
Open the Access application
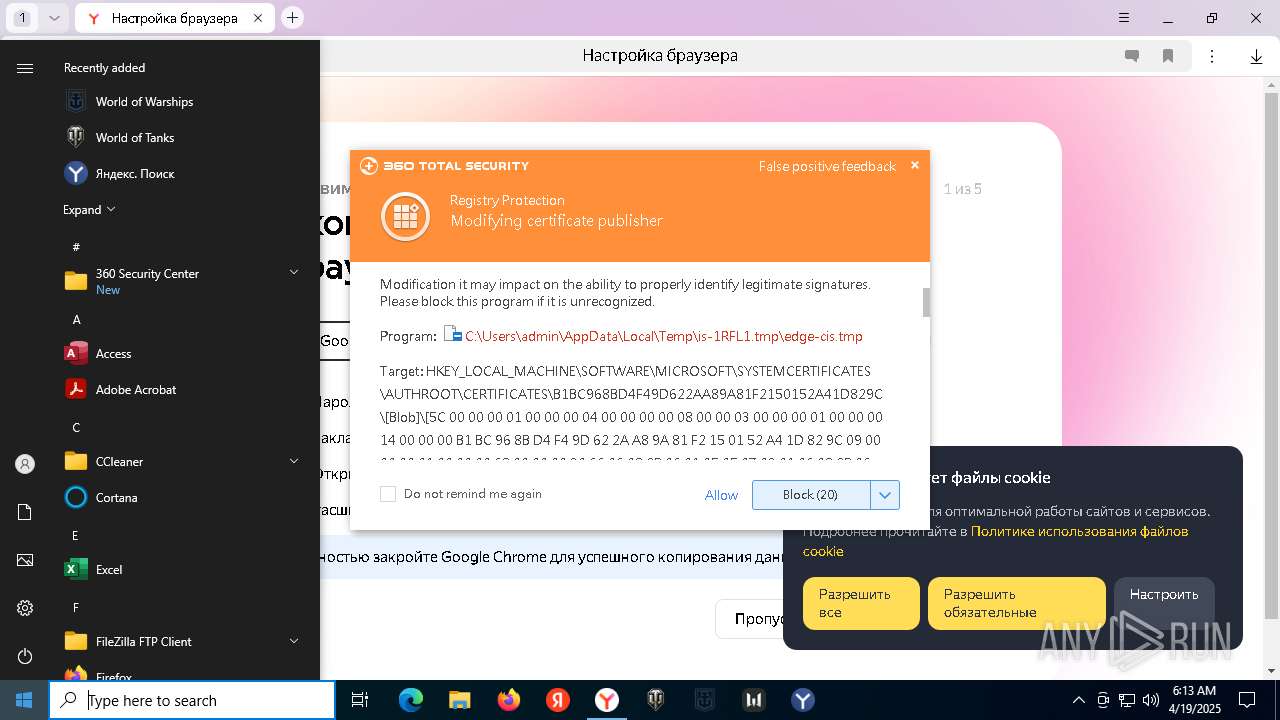click(113, 353)
